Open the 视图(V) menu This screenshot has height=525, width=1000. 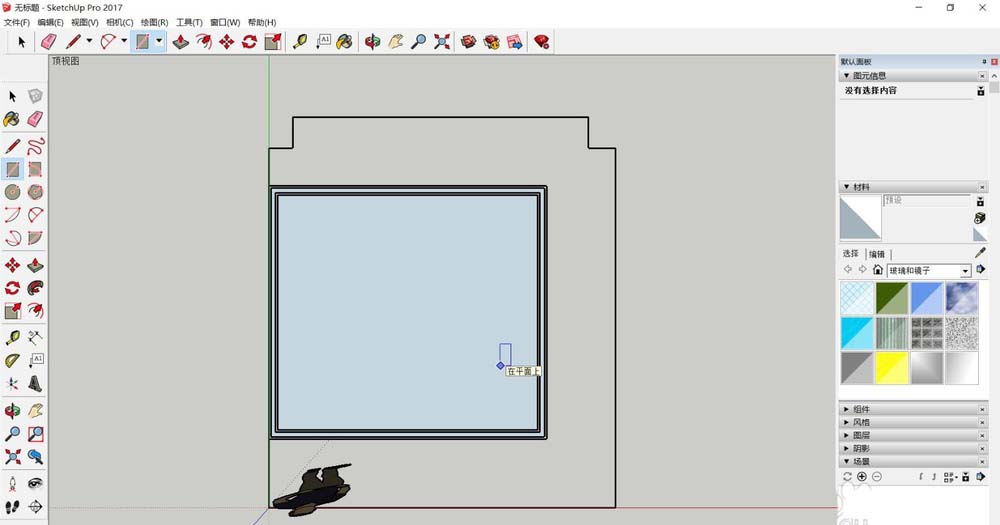coord(85,22)
